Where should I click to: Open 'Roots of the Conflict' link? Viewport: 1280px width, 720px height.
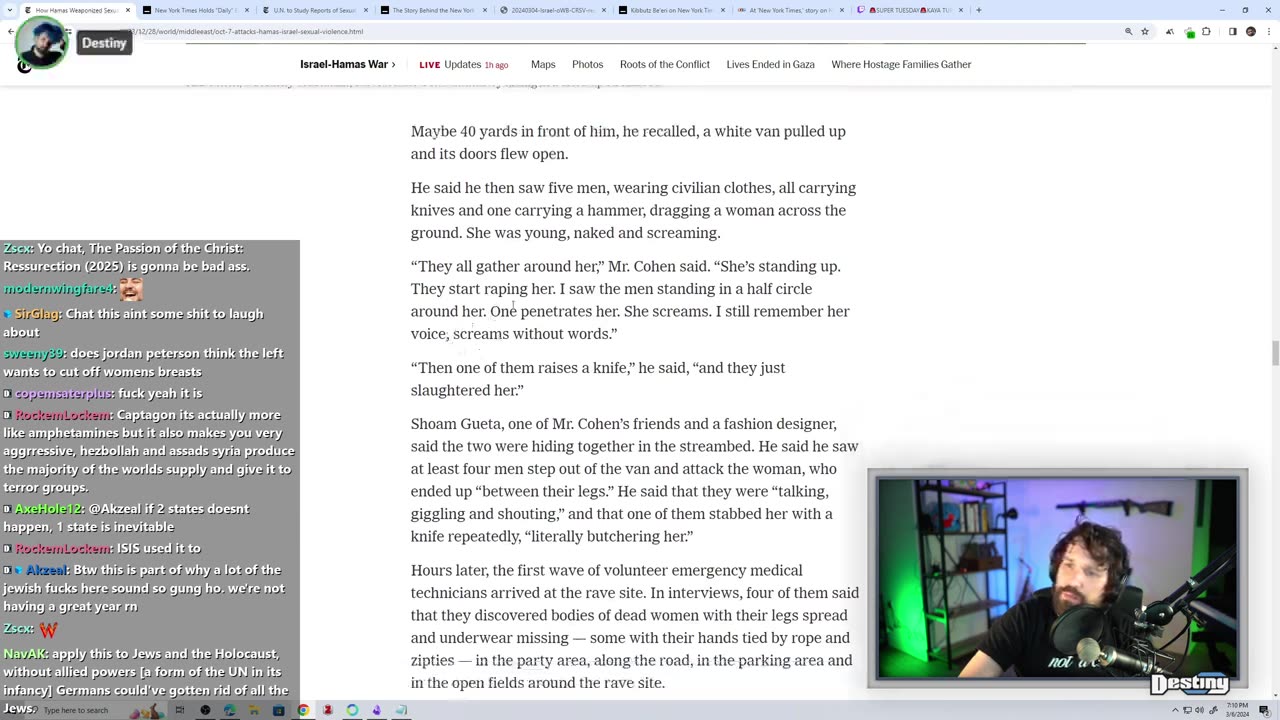(664, 64)
